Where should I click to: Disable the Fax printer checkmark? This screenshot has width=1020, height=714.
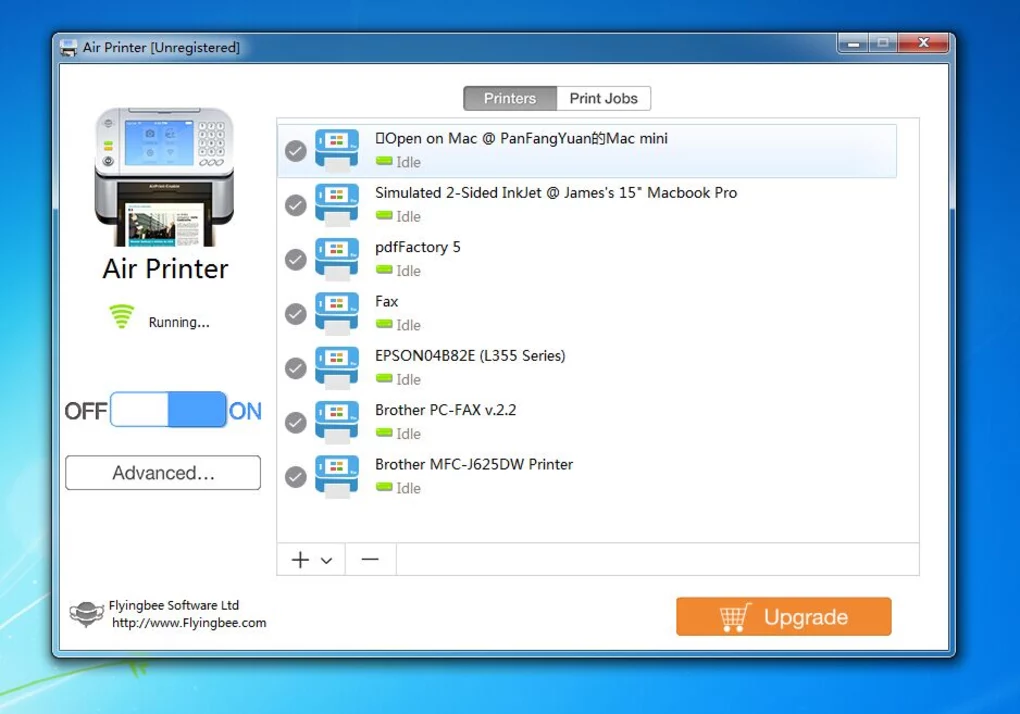click(295, 314)
